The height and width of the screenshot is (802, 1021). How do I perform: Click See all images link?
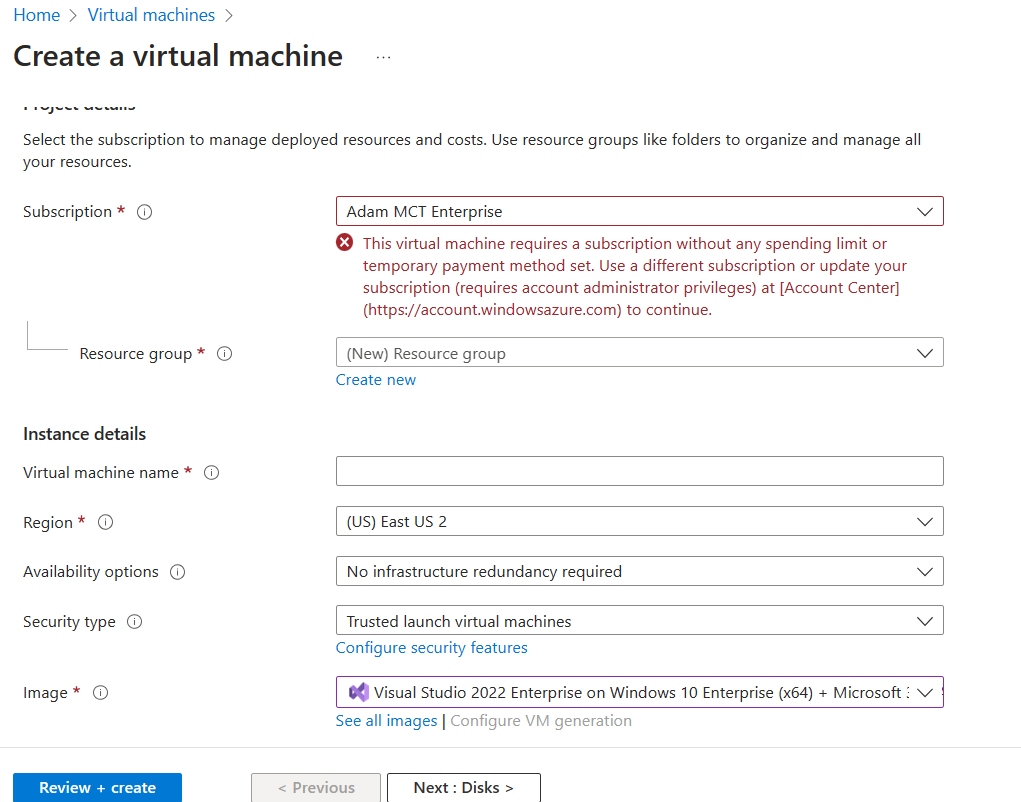pyautogui.click(x=386, y=721)
